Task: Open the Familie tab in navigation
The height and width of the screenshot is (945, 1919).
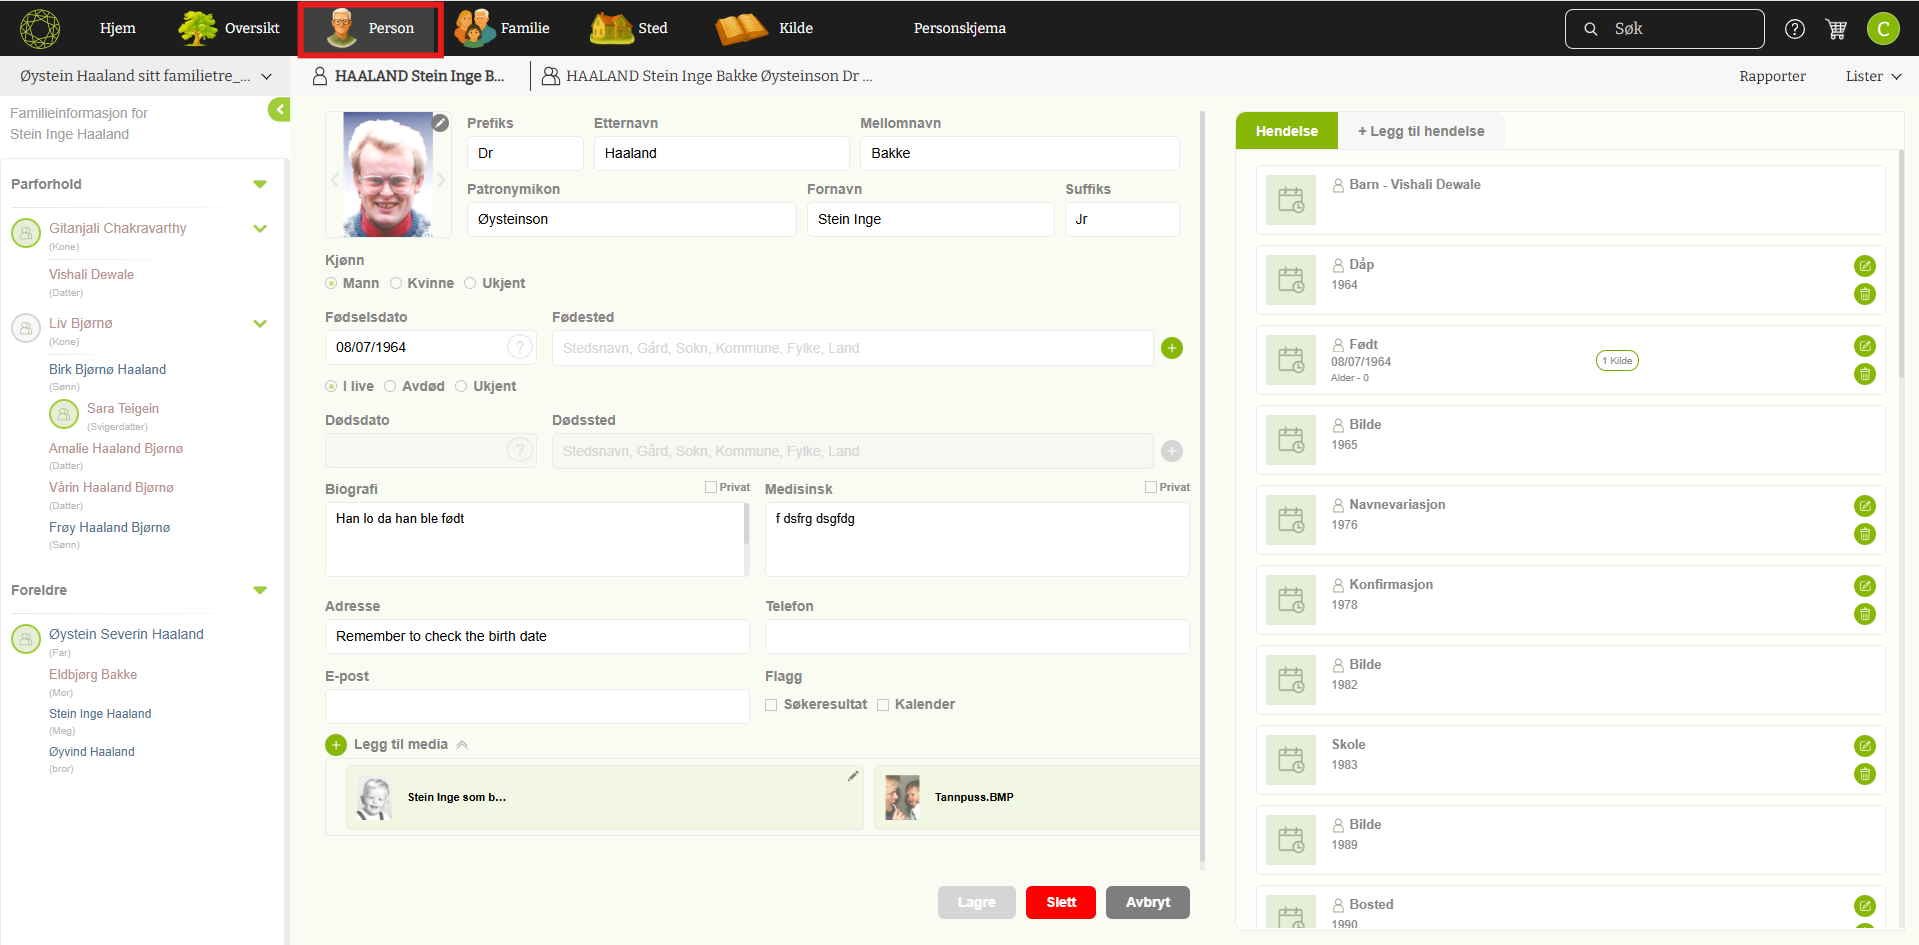Action: [503, 28]
